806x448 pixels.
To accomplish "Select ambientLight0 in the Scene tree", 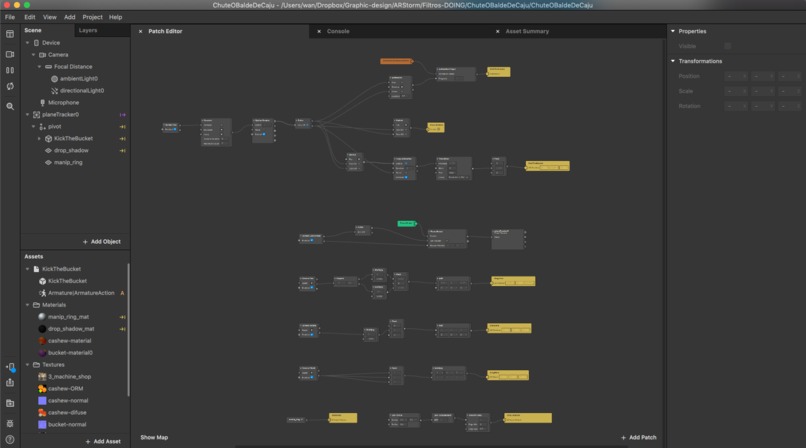I will (79, 79).
